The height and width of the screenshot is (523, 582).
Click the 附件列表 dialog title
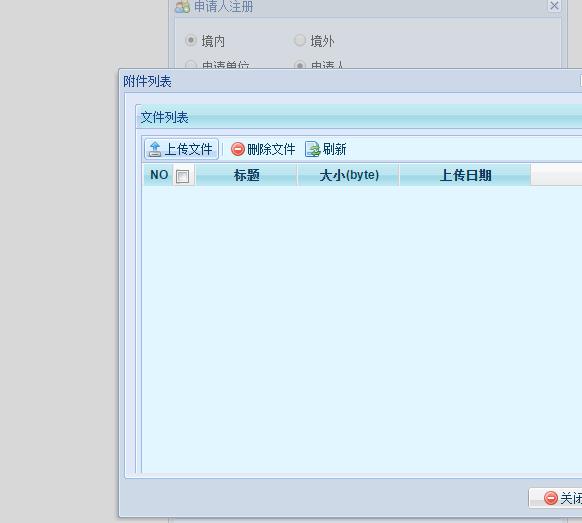click(x=147, y=81)
